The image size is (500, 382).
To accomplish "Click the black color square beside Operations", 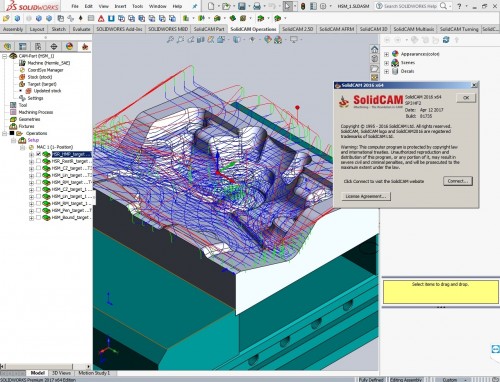I will (12, 133).
